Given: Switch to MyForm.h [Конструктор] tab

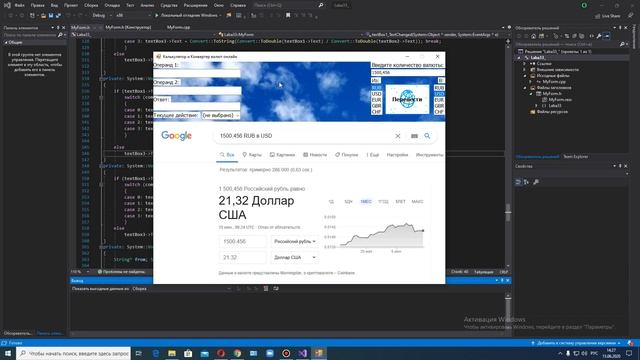Looking at the screenshot, I should point(128,27).
